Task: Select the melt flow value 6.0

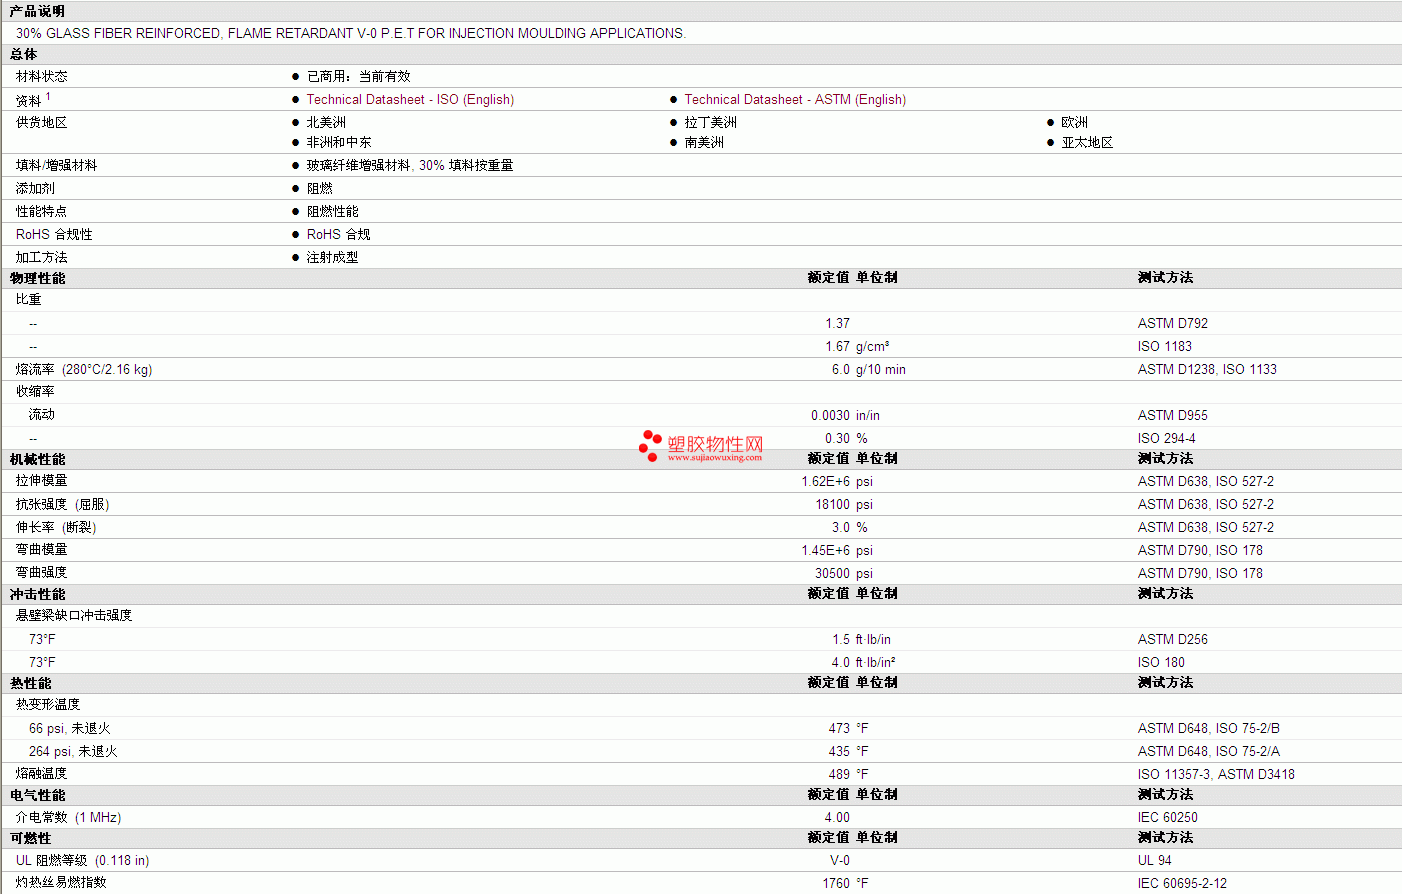Action: 841,369
